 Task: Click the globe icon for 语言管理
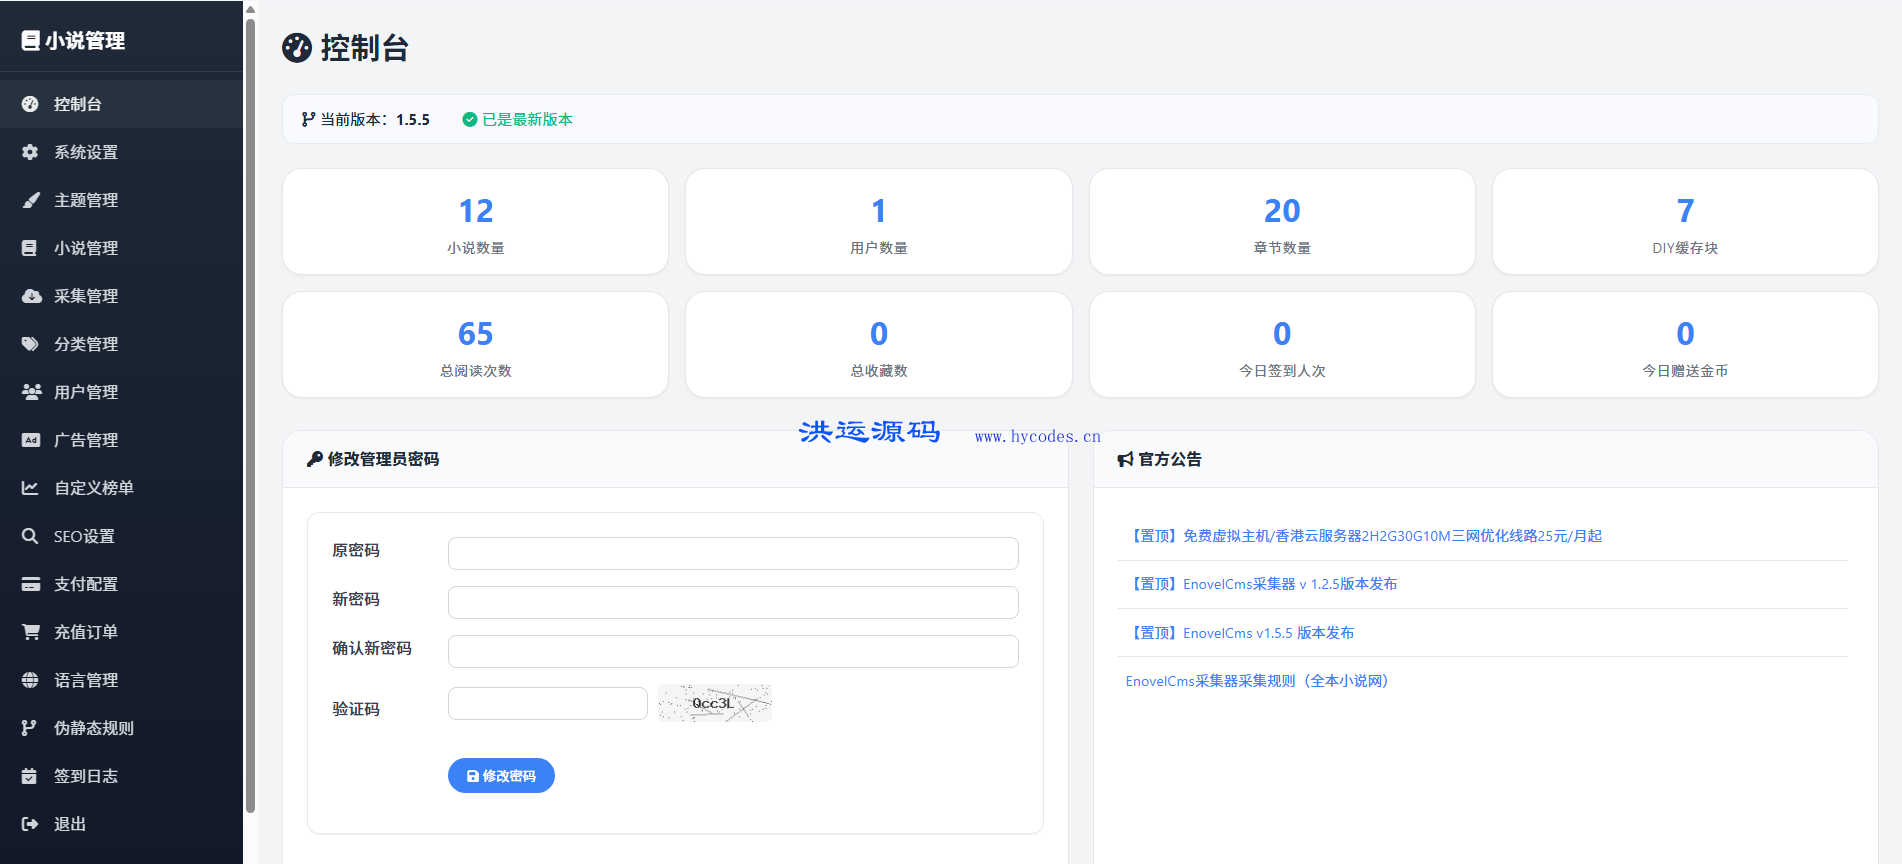coord(30,680)
